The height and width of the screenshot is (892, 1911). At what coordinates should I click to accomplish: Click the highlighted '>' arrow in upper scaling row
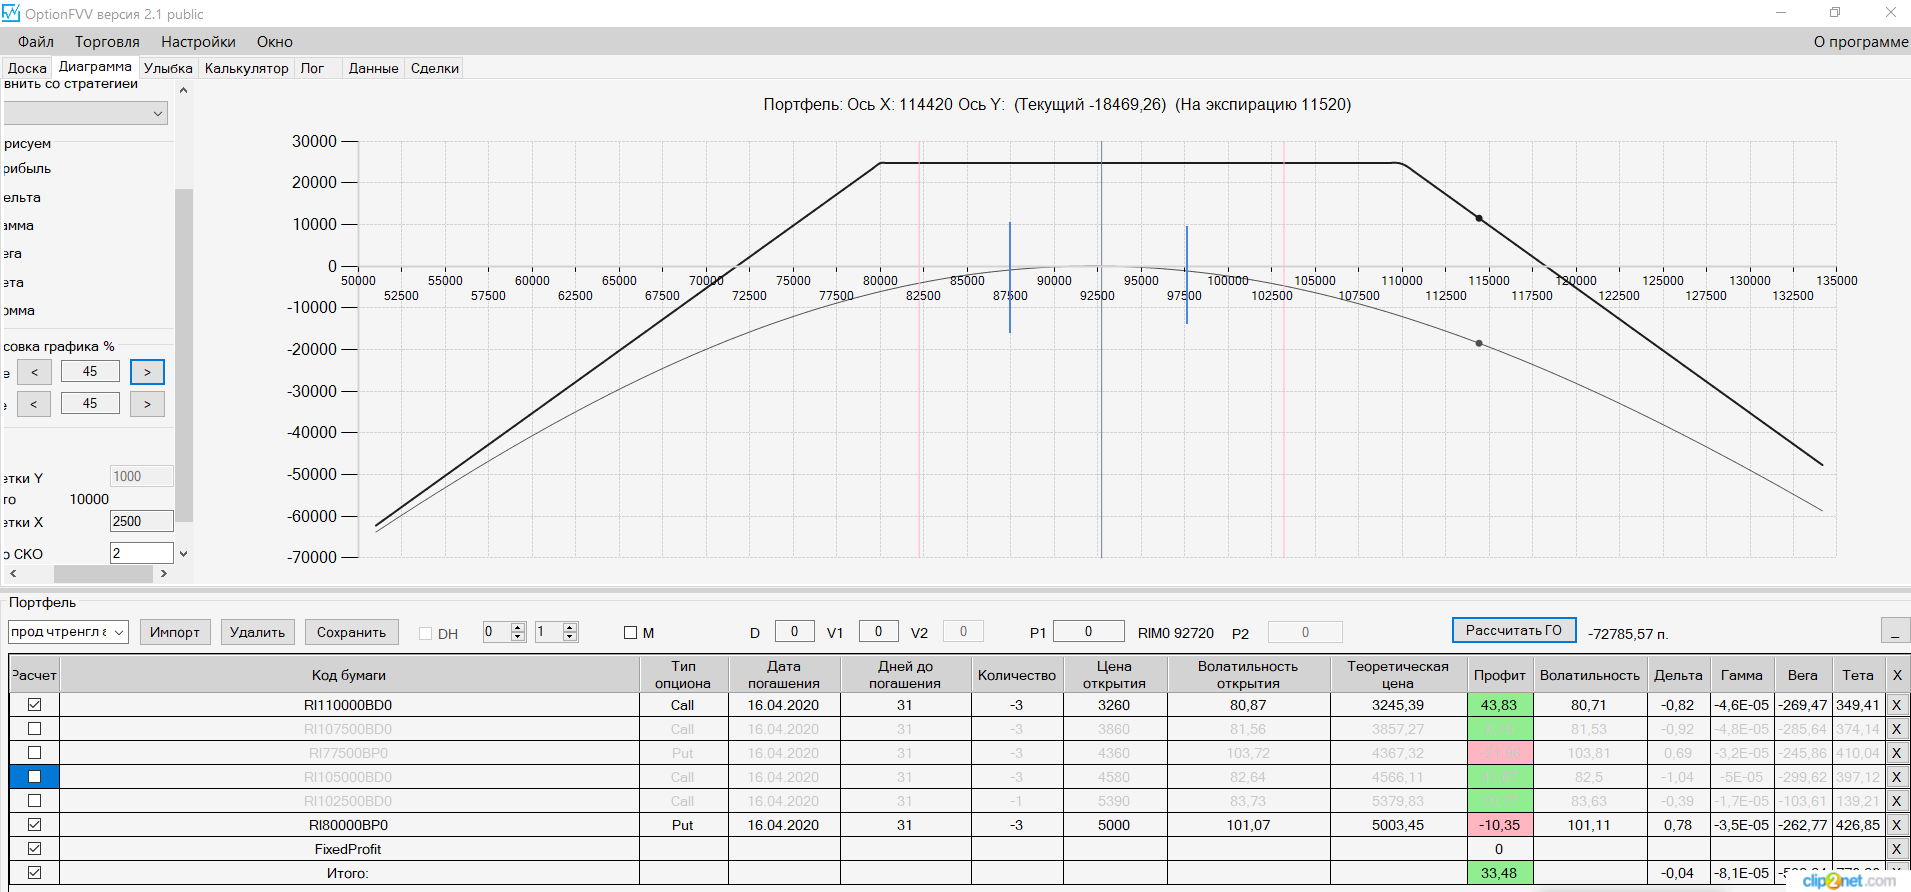pos(147,372)
